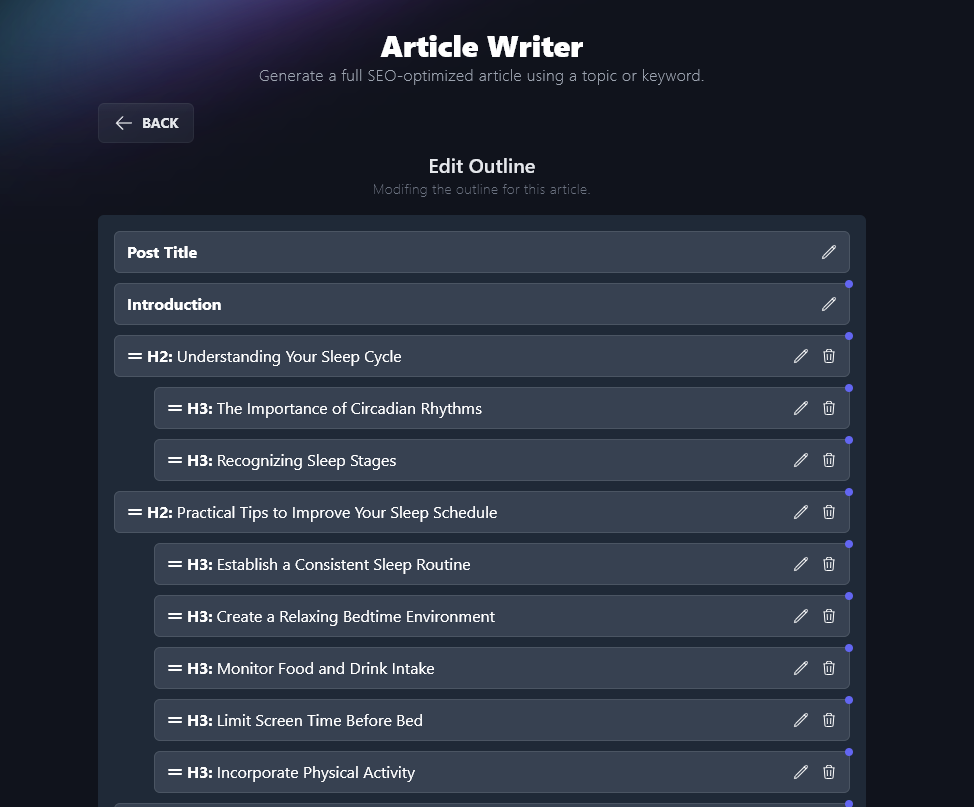Delete "Create a Relaxing Bedtime Environment"
This screenshot has width=974, height=807.
pos(829,616)
